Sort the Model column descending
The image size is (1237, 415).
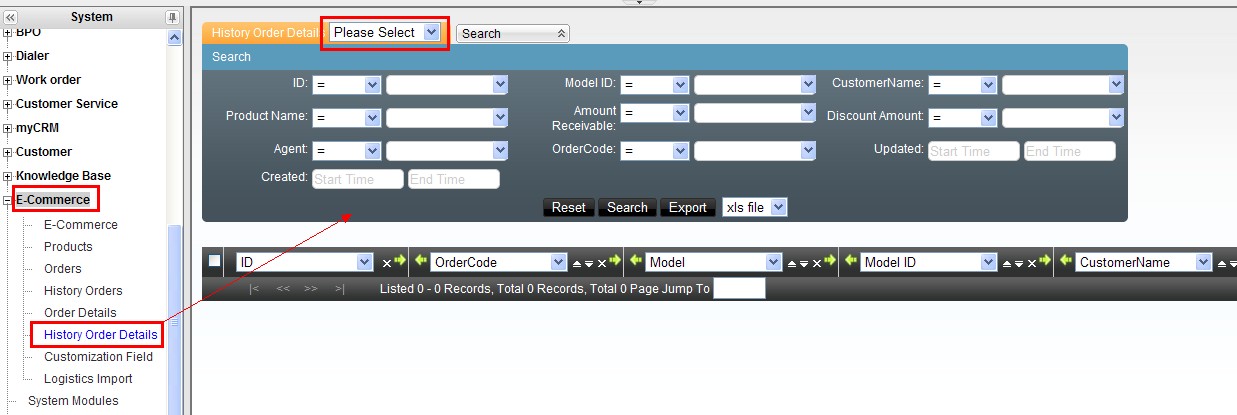tap(804, 263)
